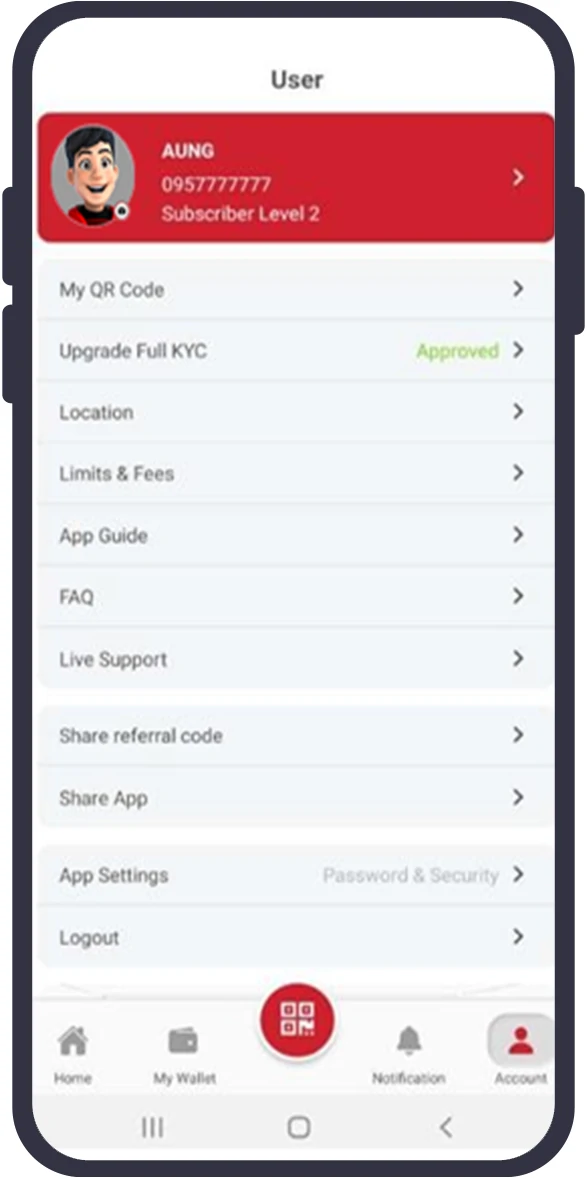
Task: Tap the AUNG profile avatar picture
Action: pyautogui.click(x=93, y=176)
